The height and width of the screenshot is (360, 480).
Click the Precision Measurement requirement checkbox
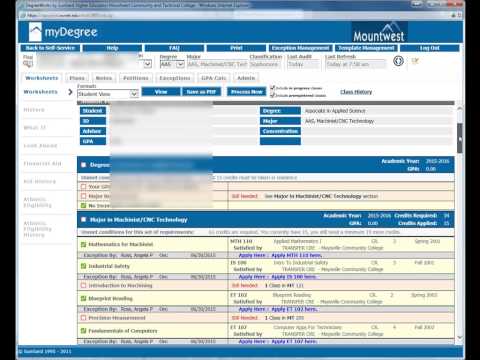(x=84, y=318)
